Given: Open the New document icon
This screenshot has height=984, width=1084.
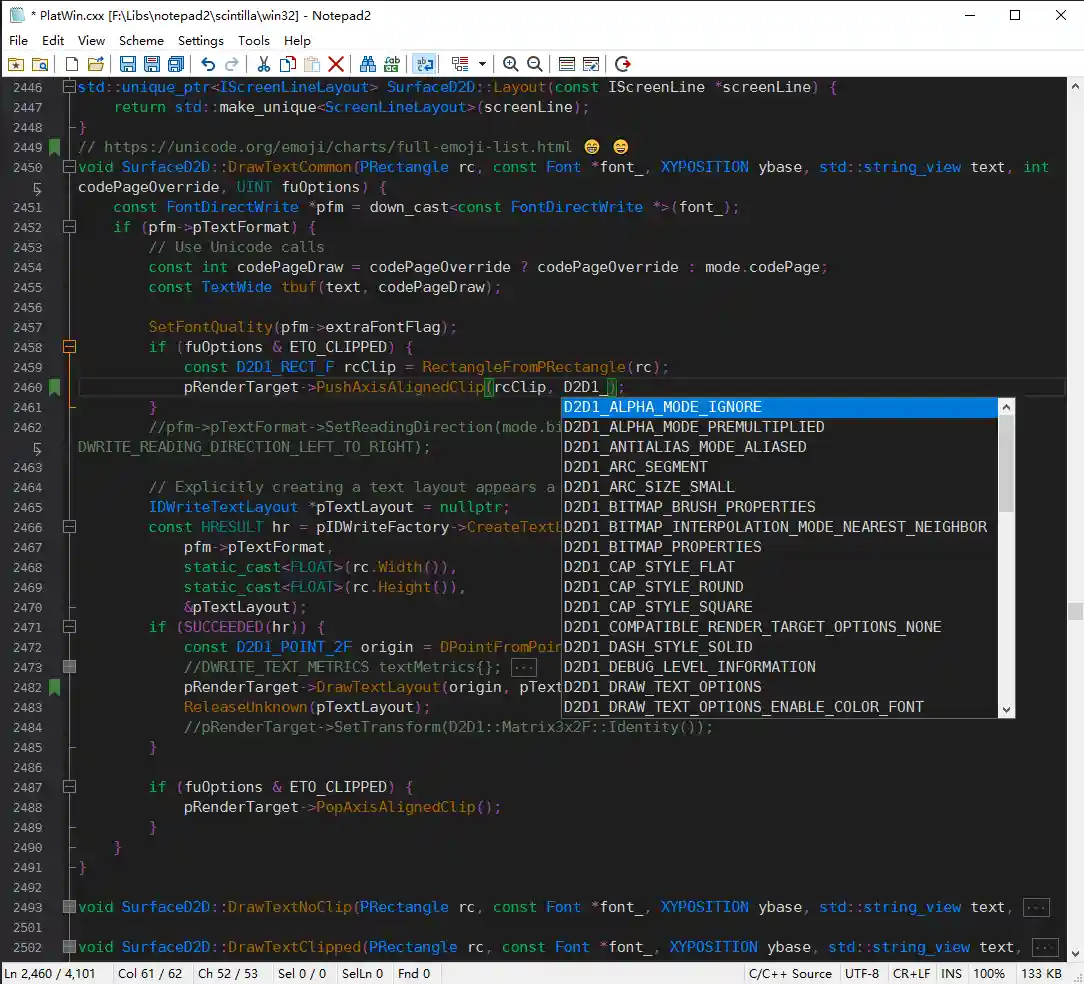Looking at the screenshot, I should (x=71, y=64).
